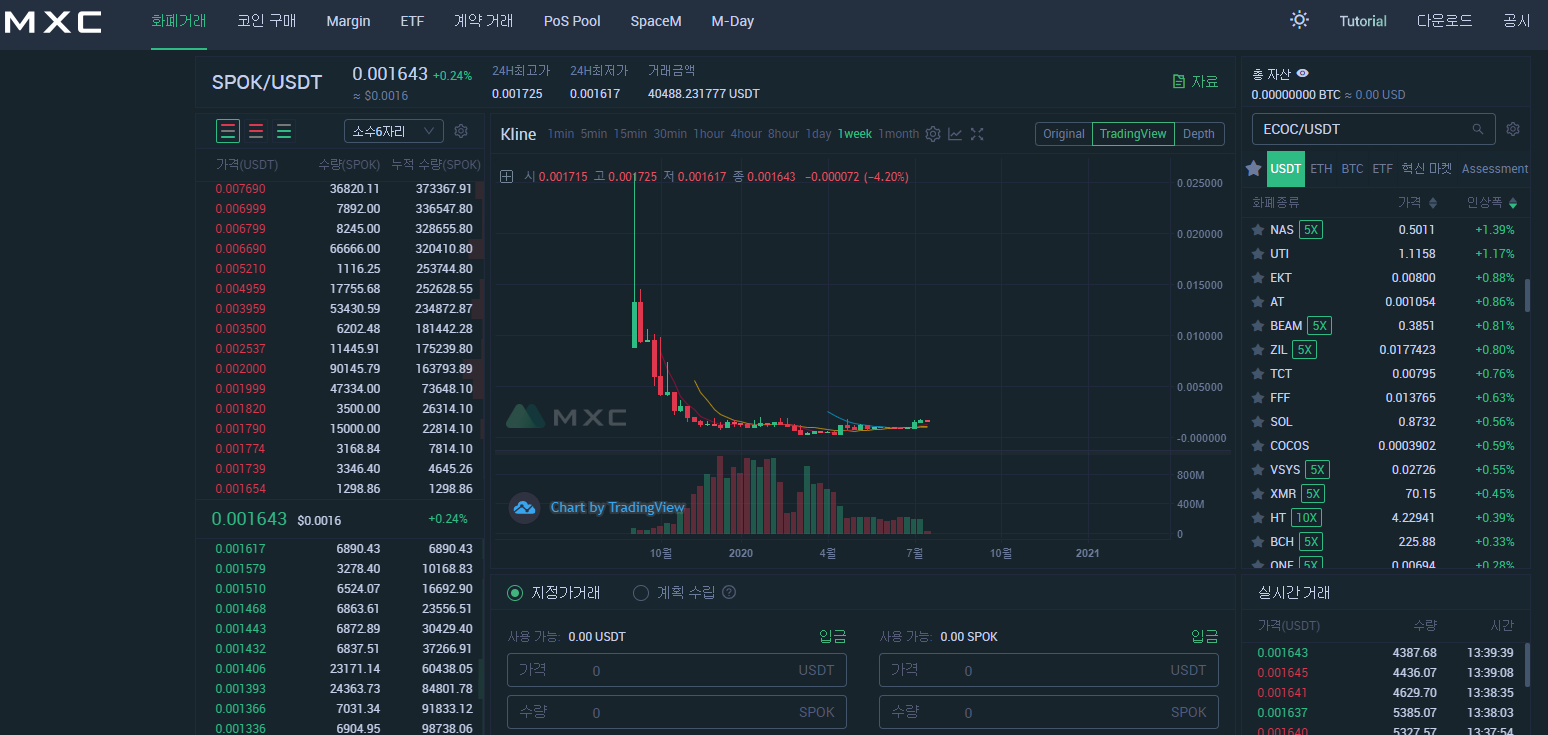Click 입금 link for USDT
The width and height of the screenshot is (1548, 735).
point(833,637)
